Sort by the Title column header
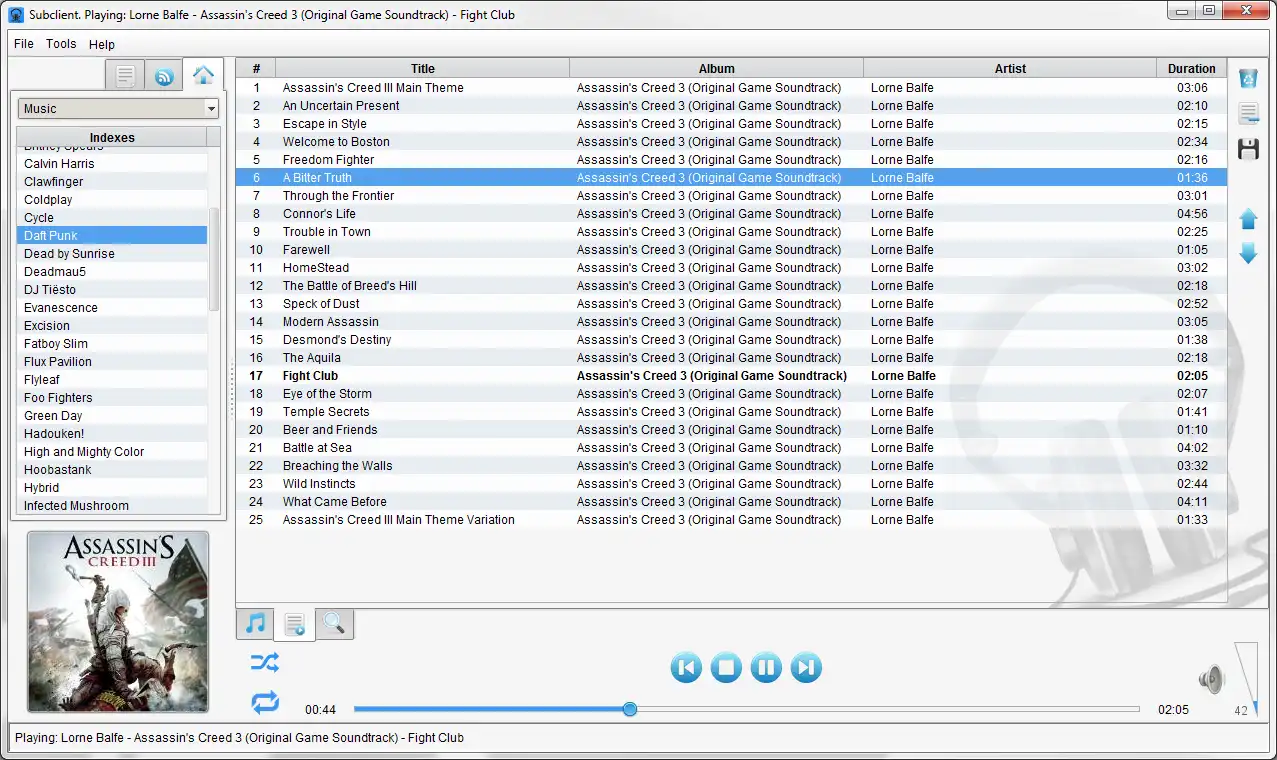Screen dimensions: 1277x760 point(423,68)
